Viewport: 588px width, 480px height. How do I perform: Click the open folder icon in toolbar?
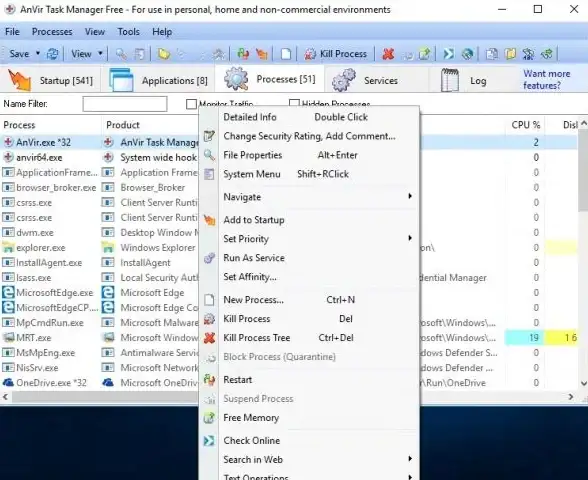tap(164, 54)
